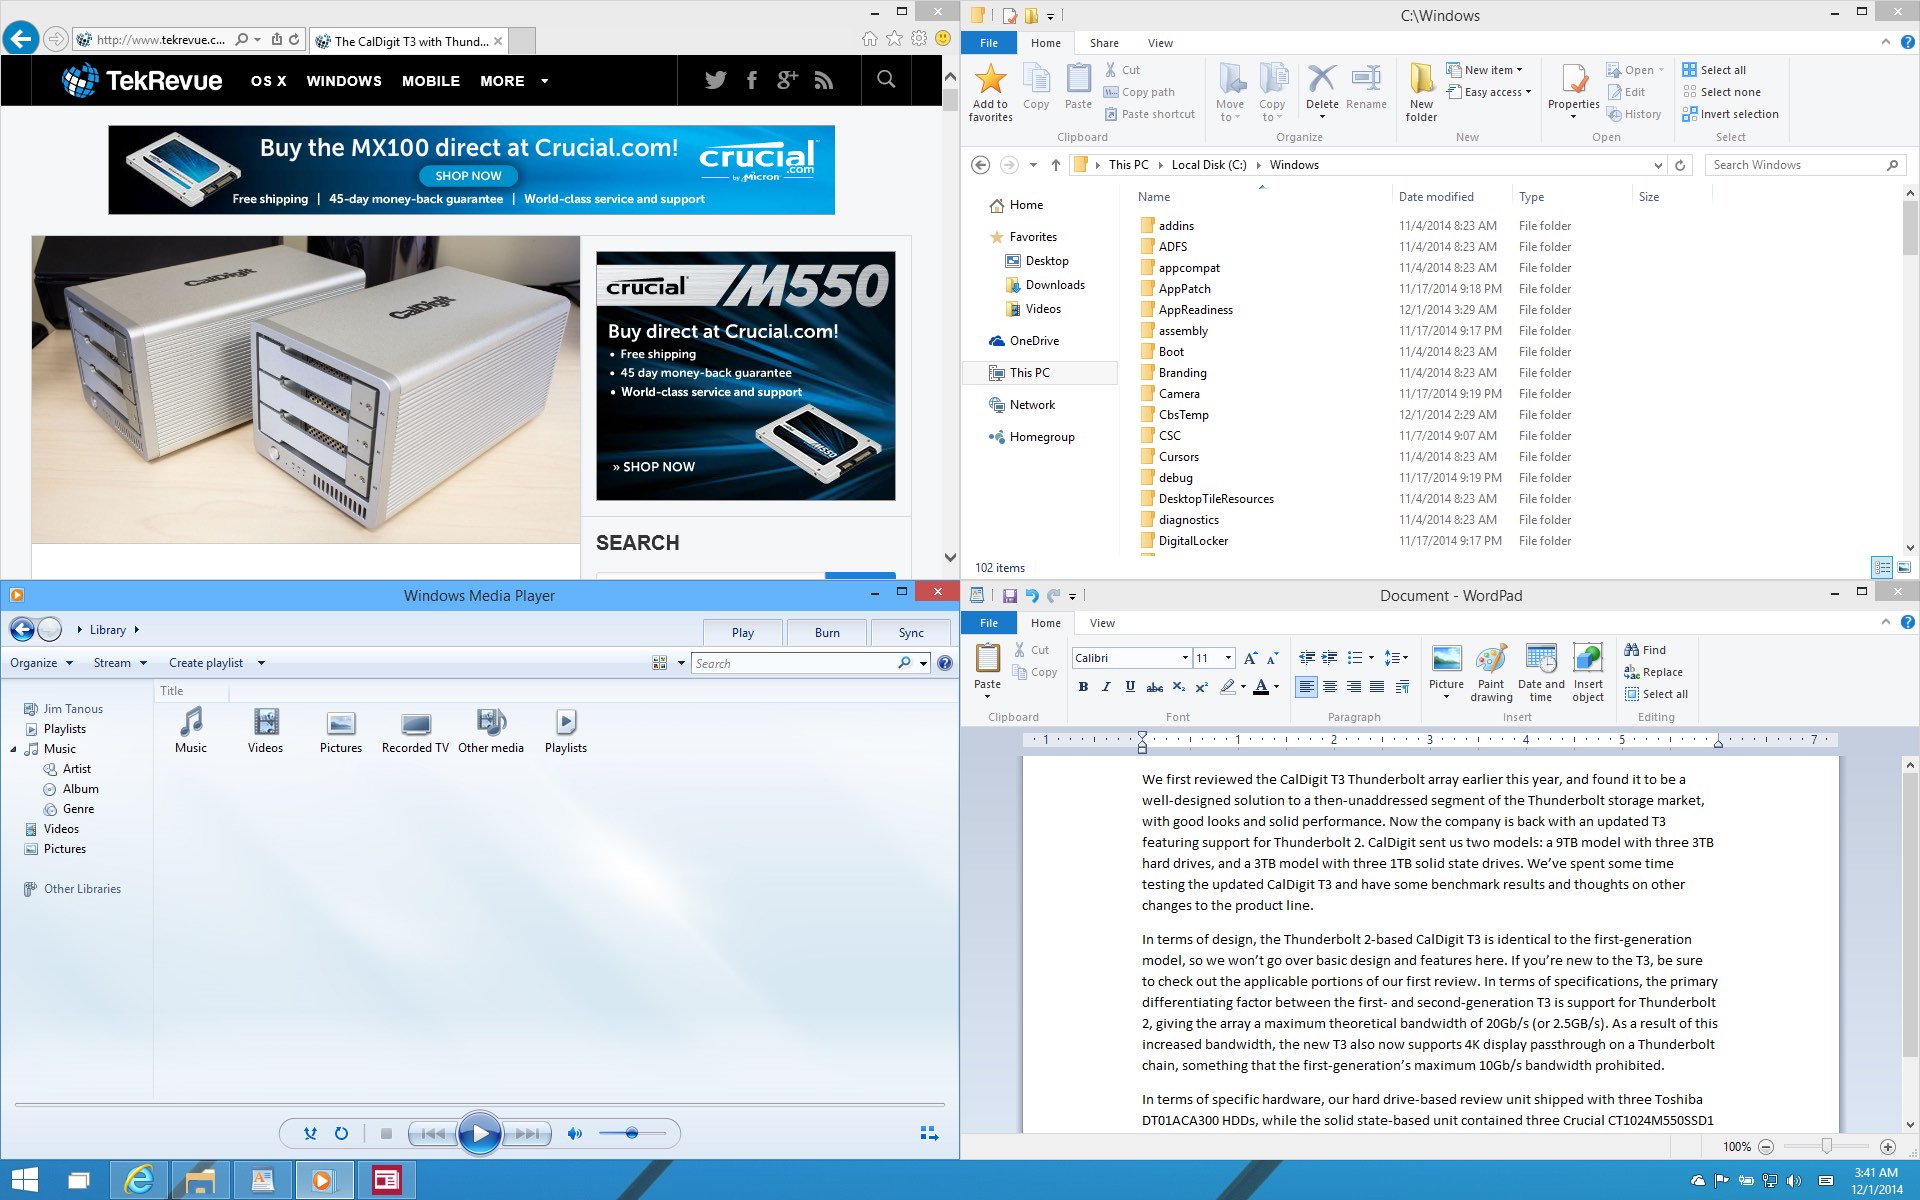This screenshot has width=1920, height=1200.
Task: Open the Burn tab in Media Player
Action: pyautogui.click(x=827, y=632)
